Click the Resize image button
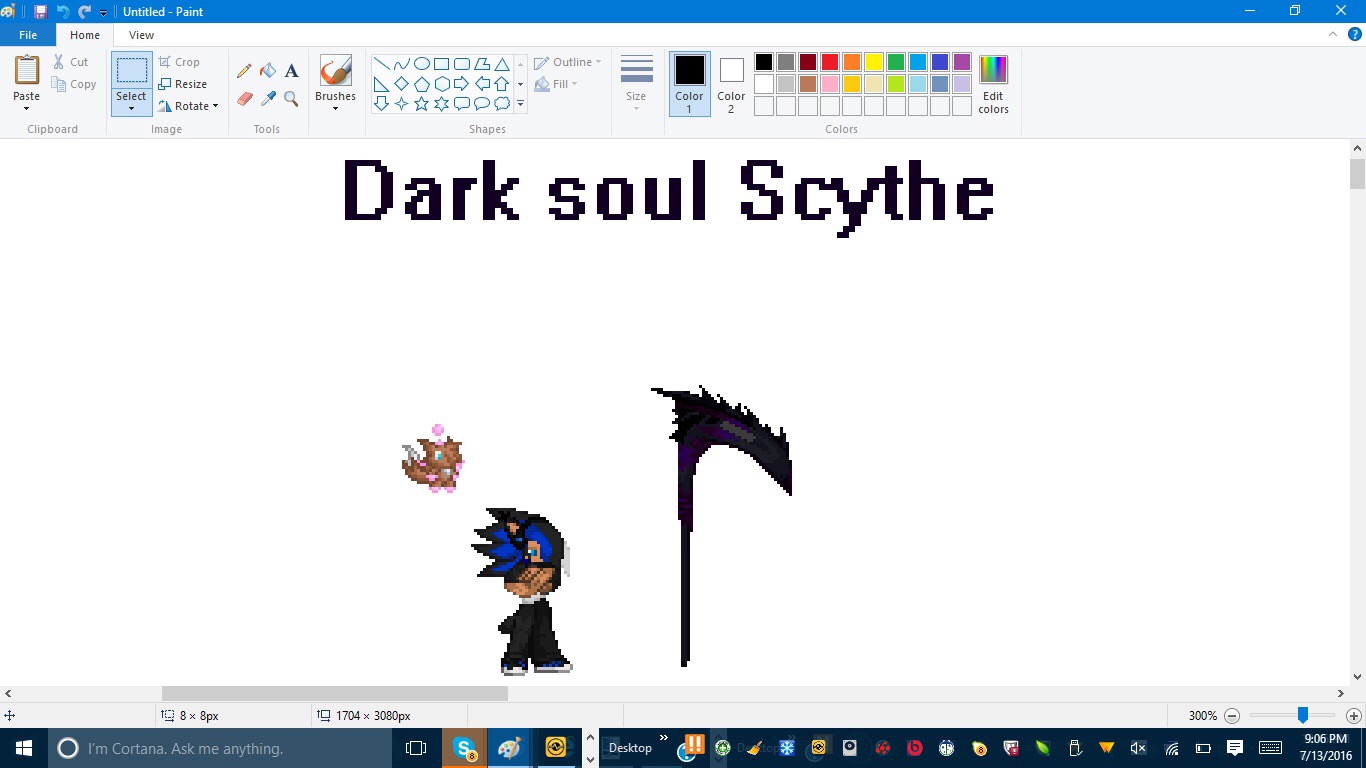Image resolution: width=1366 pixels, height=768 pixels. point(183,84)
